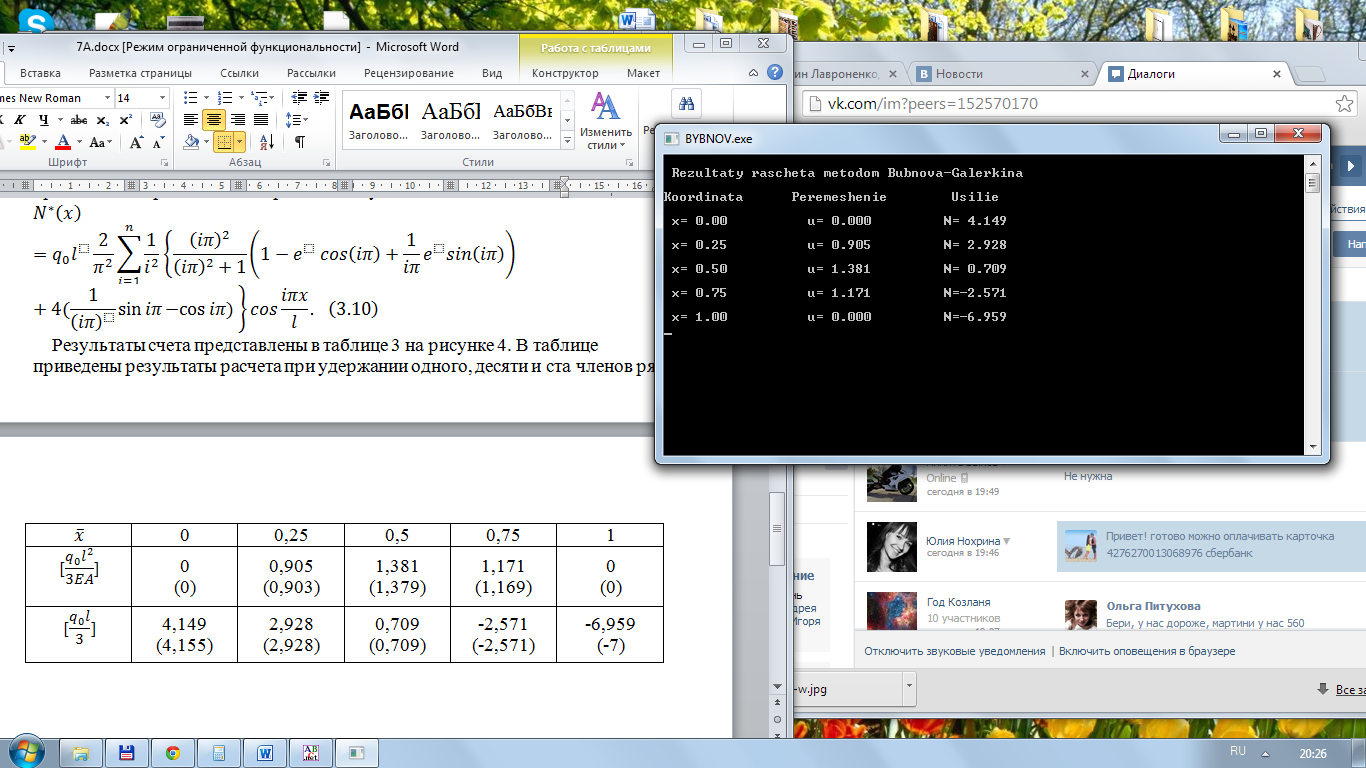Screen dimensions: 1366x768
Task: Open the multilevel list menu
Action: coord(259,97)
